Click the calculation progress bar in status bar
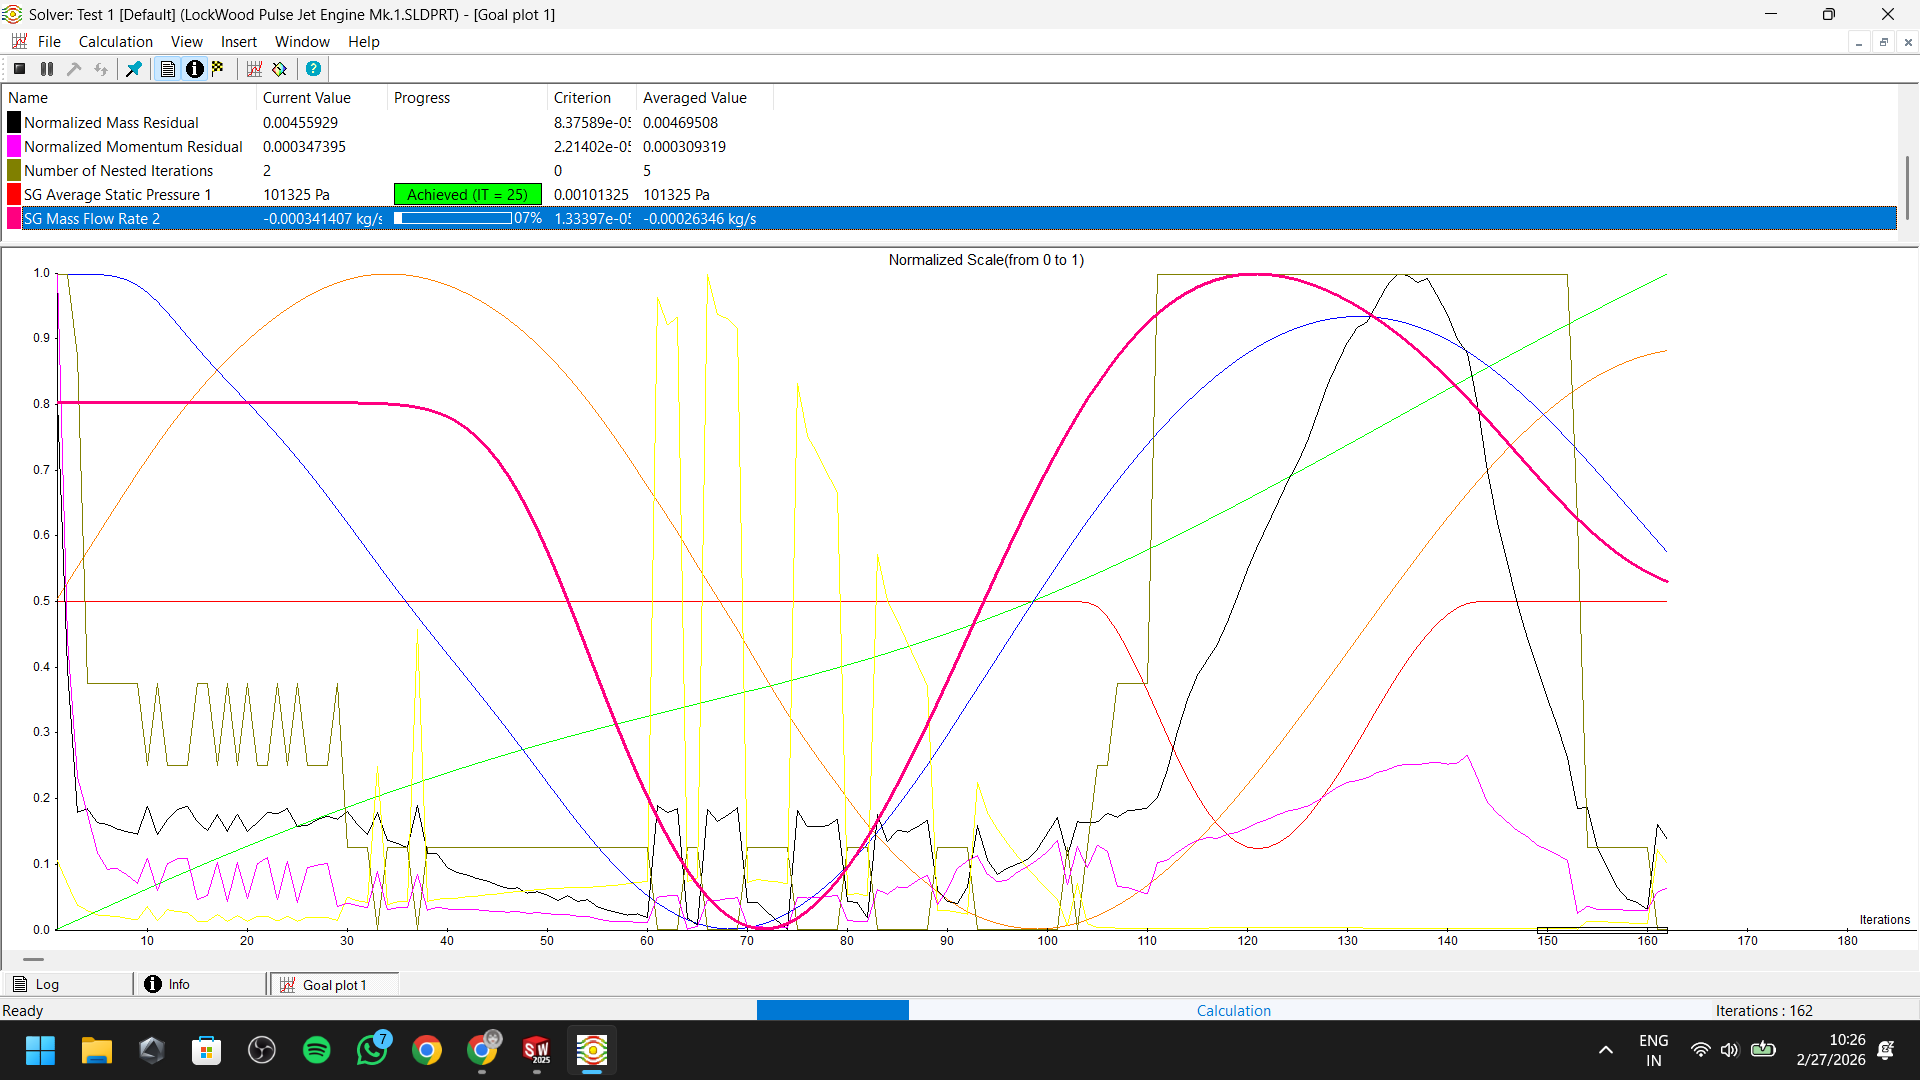 click(x=833, y=1010)
